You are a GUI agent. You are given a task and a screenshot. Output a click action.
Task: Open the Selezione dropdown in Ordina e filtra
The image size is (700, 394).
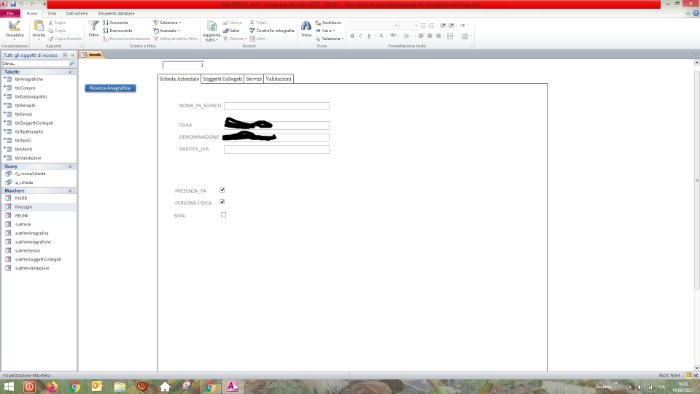(x=167, y=22)
